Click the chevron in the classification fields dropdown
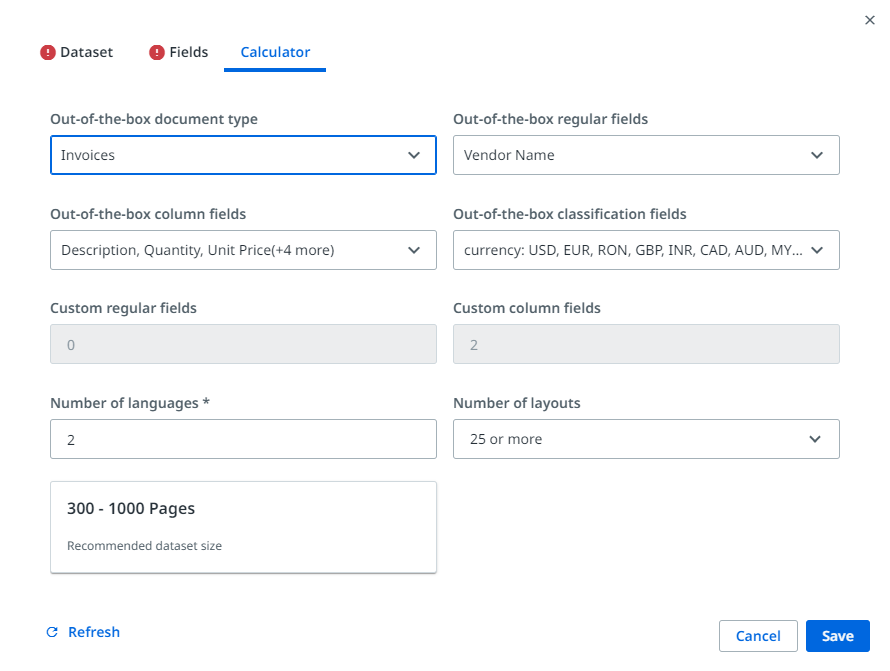Image resolution: width=890 pixels, height=671 pixels. [817, 250]
